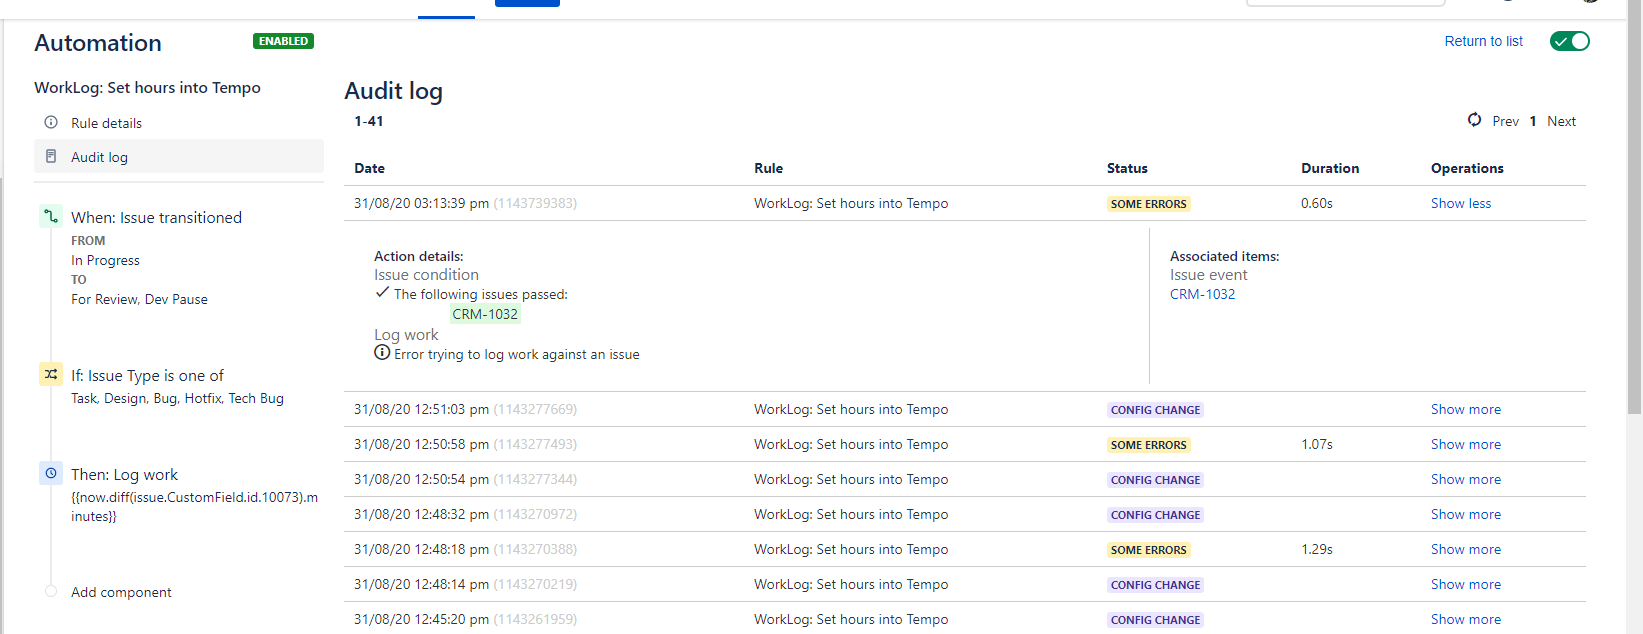Viewport: 1643px width, 634px height.
Task: Expand the 12:50:54 pm entry with Show more
Action: 1466,479
